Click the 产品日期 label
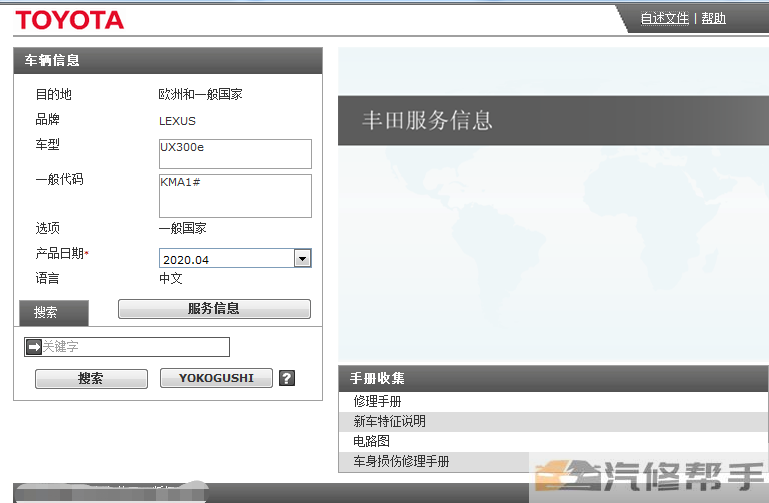769x503 pixels. click(x=60, y=253)
